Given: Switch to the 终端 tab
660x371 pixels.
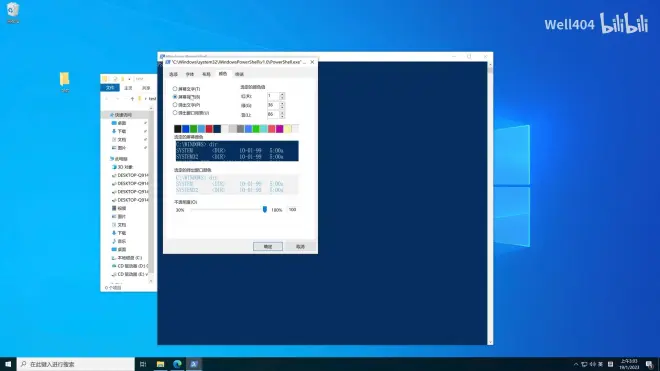Looking at the screenshot, I should (239, 74).
